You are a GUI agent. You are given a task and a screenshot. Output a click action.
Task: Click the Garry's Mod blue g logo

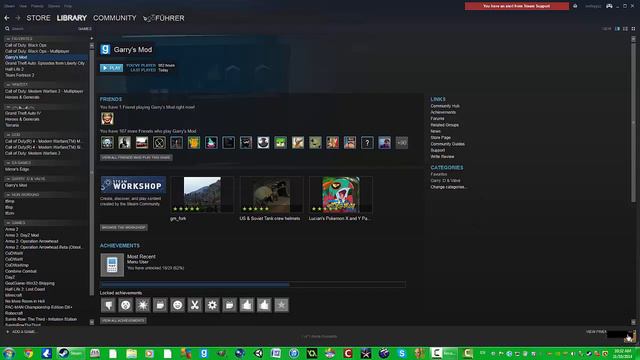point(105,49)
